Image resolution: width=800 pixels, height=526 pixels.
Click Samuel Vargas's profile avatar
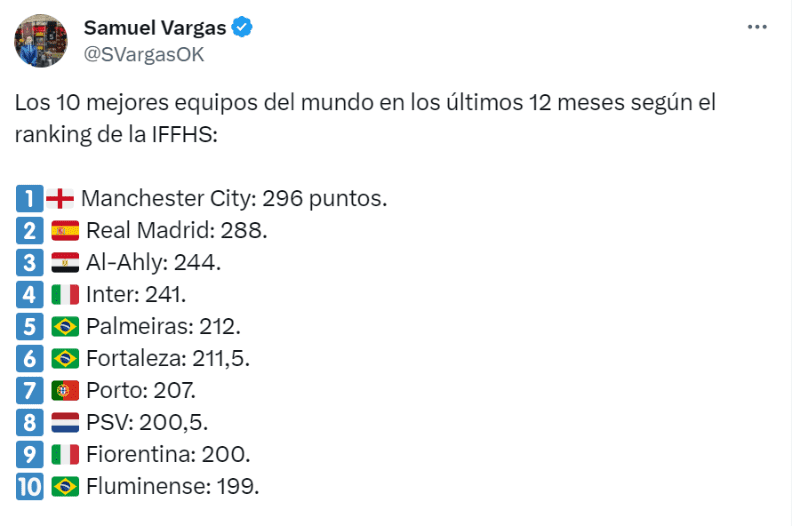click(40, 41)
